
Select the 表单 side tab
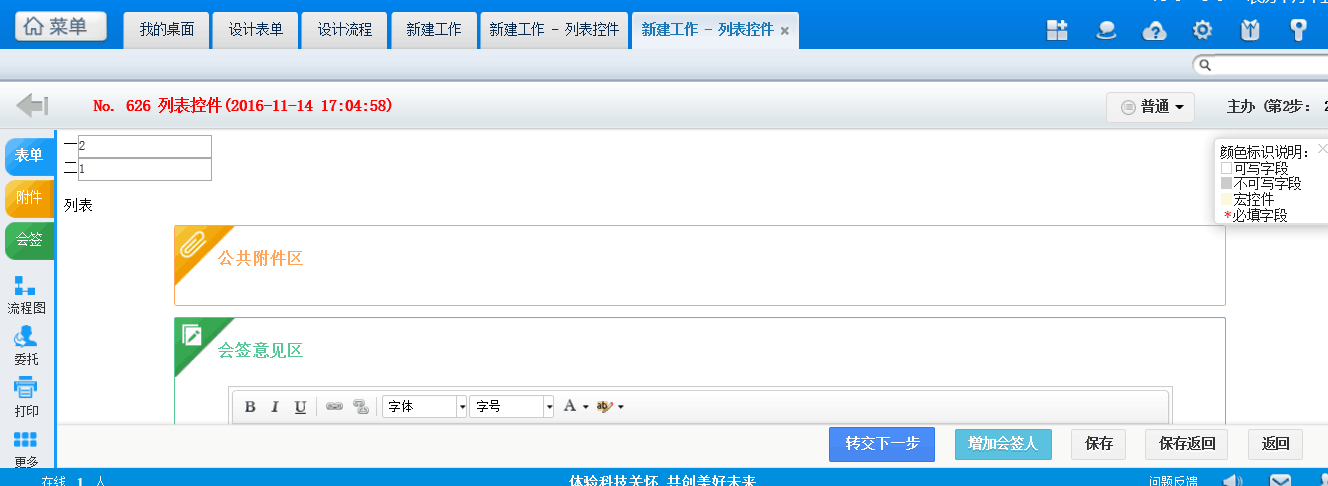(29, 156)
